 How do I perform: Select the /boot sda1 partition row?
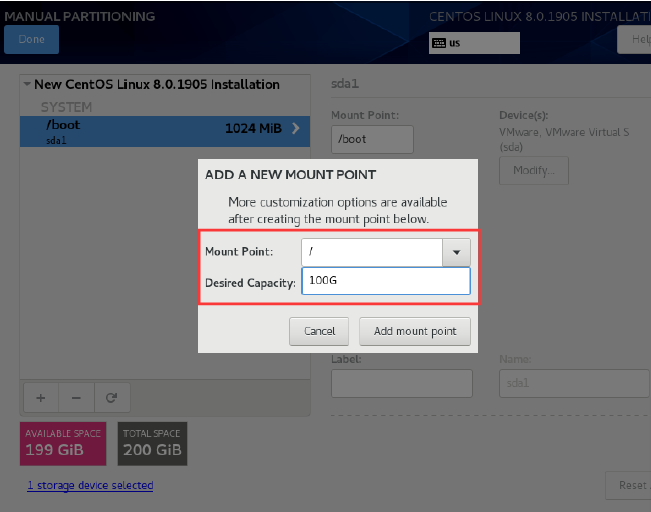click(165, 131)
